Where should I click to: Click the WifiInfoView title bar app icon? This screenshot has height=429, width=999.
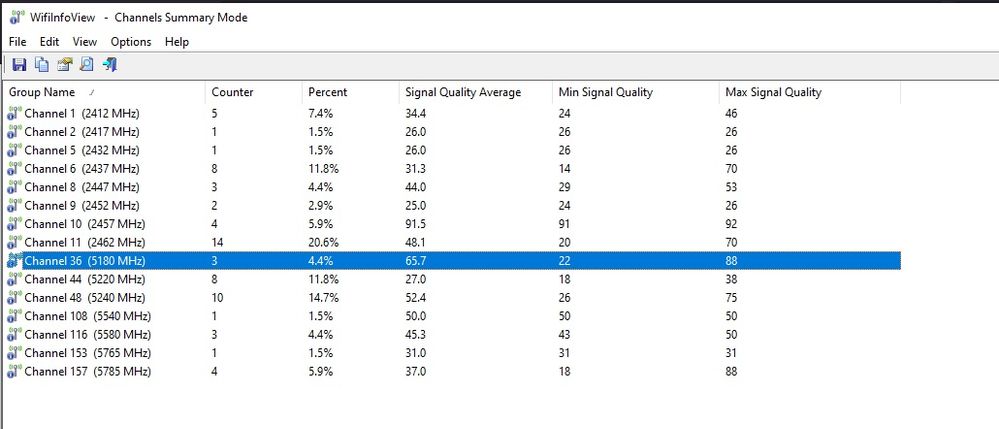(17, 17)
